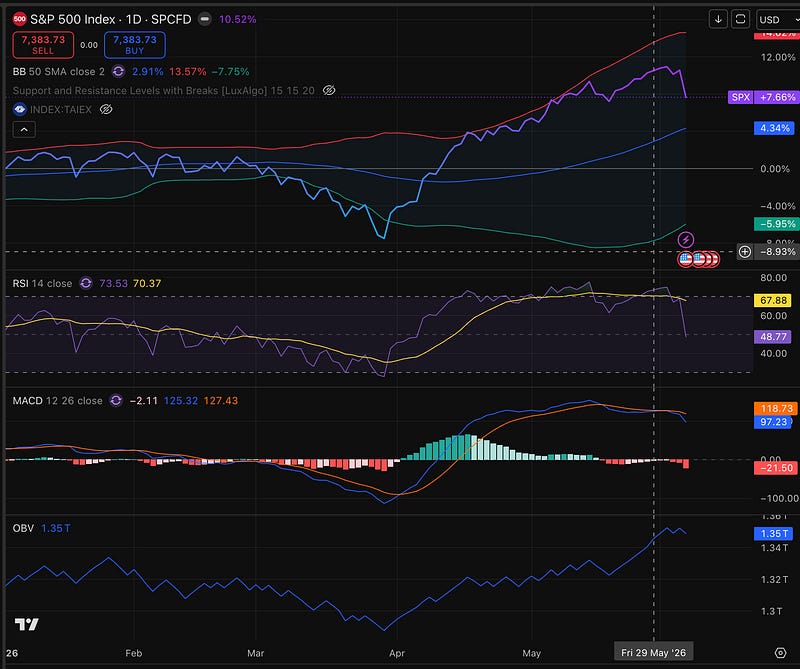
Task: Click the fullscreen frame icon near USD
Action: pyautogui.click(x=740, y=19)
